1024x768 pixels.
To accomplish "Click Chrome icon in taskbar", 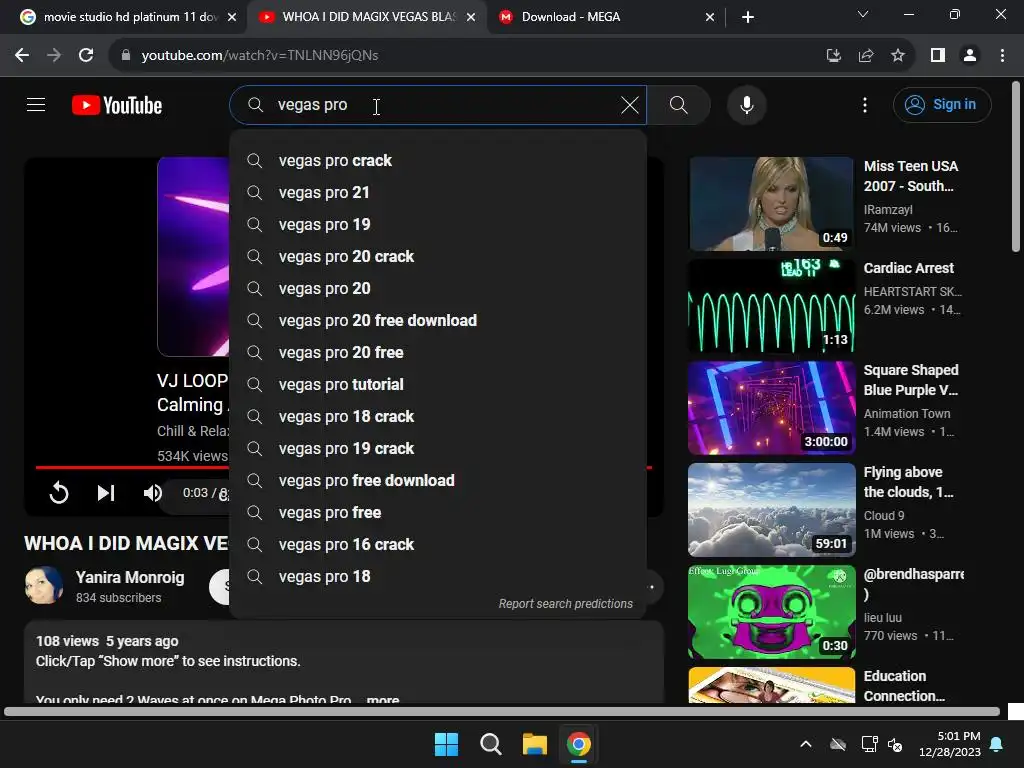I will point(579,744).
